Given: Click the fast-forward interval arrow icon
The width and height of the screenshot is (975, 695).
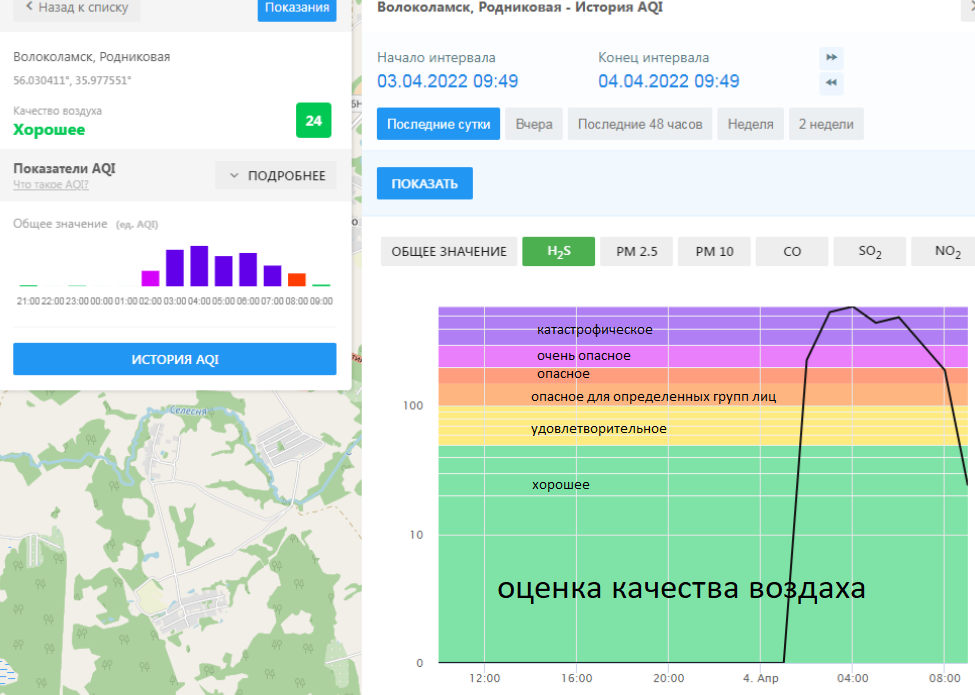Looking at the screenshot, I should click(831, 58).
